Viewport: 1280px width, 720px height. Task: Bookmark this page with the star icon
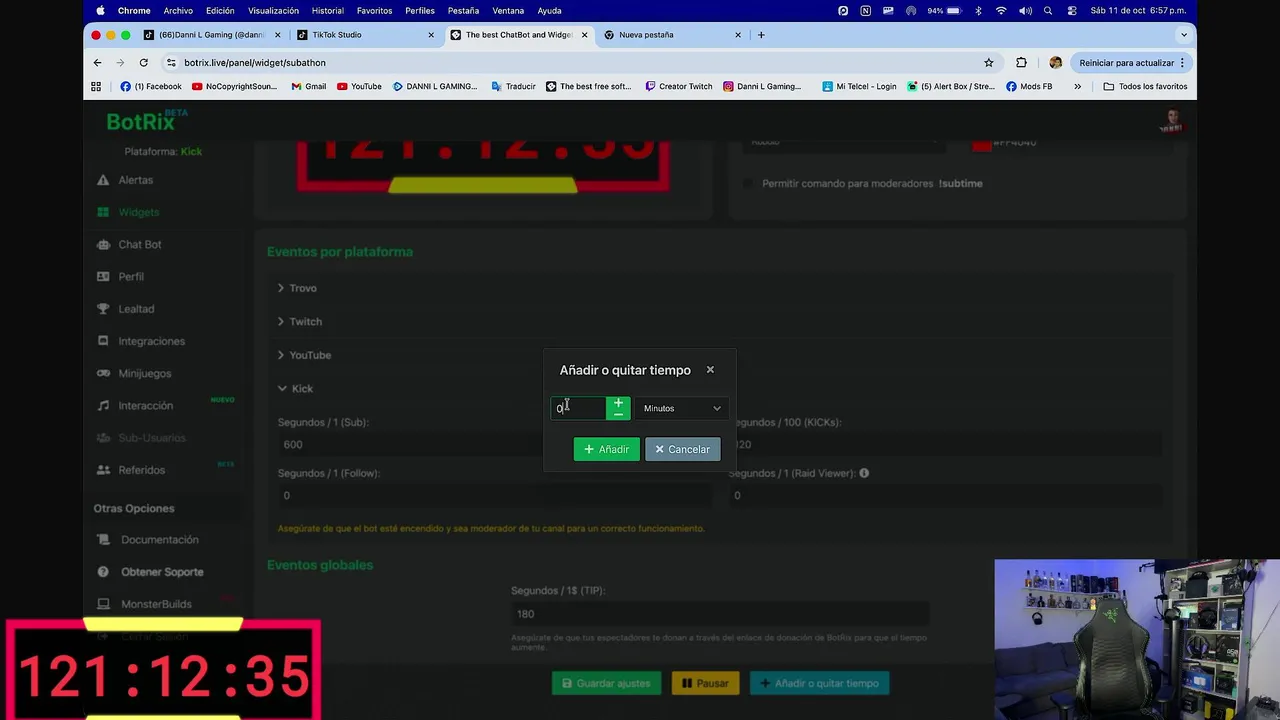point(989,62)
